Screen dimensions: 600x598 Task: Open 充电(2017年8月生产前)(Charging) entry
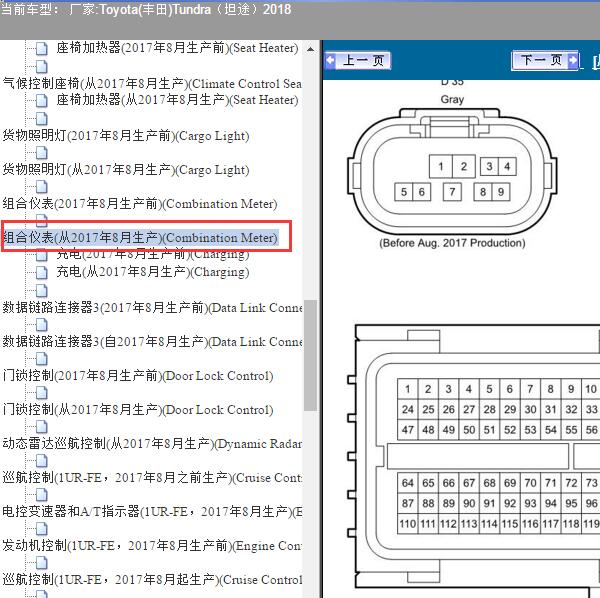(153, 254)
